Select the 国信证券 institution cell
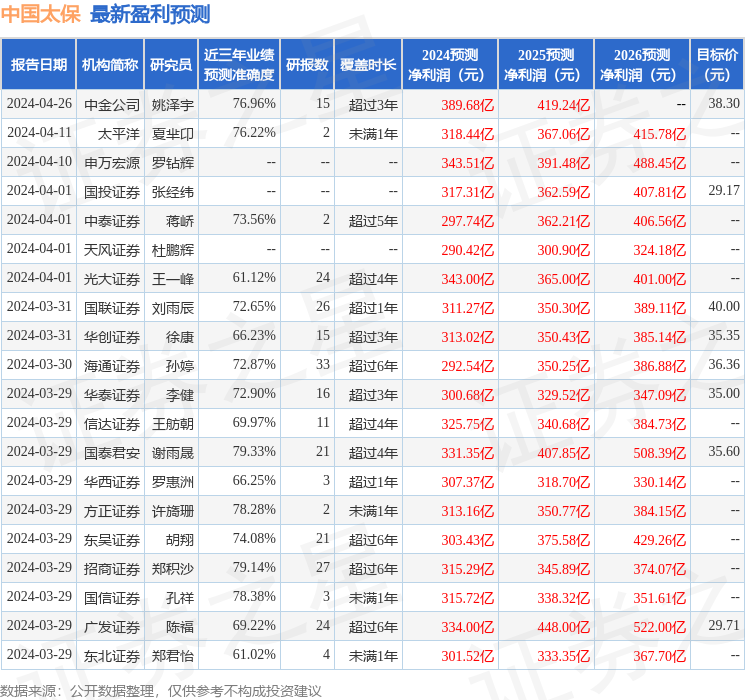745x700 pixels. tap(112, 597)
